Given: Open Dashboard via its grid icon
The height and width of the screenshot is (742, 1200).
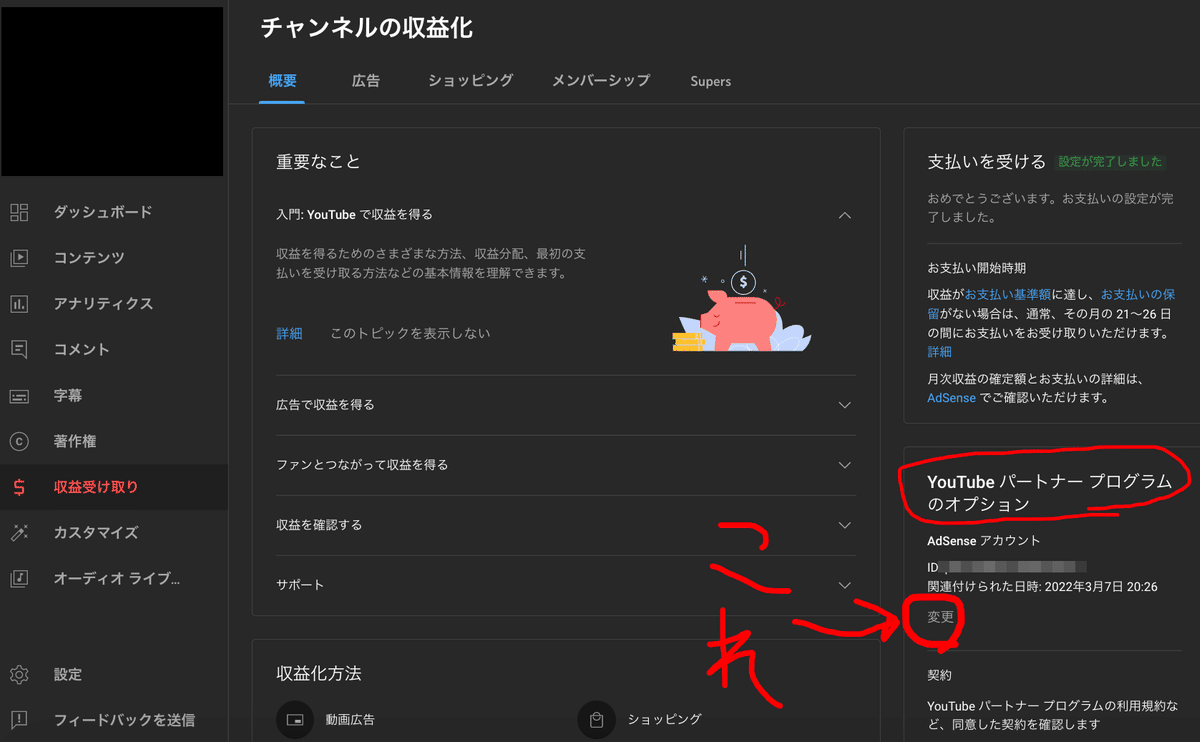Looking at the screenshot, I should pyautogui.click(x=19, y=212).
